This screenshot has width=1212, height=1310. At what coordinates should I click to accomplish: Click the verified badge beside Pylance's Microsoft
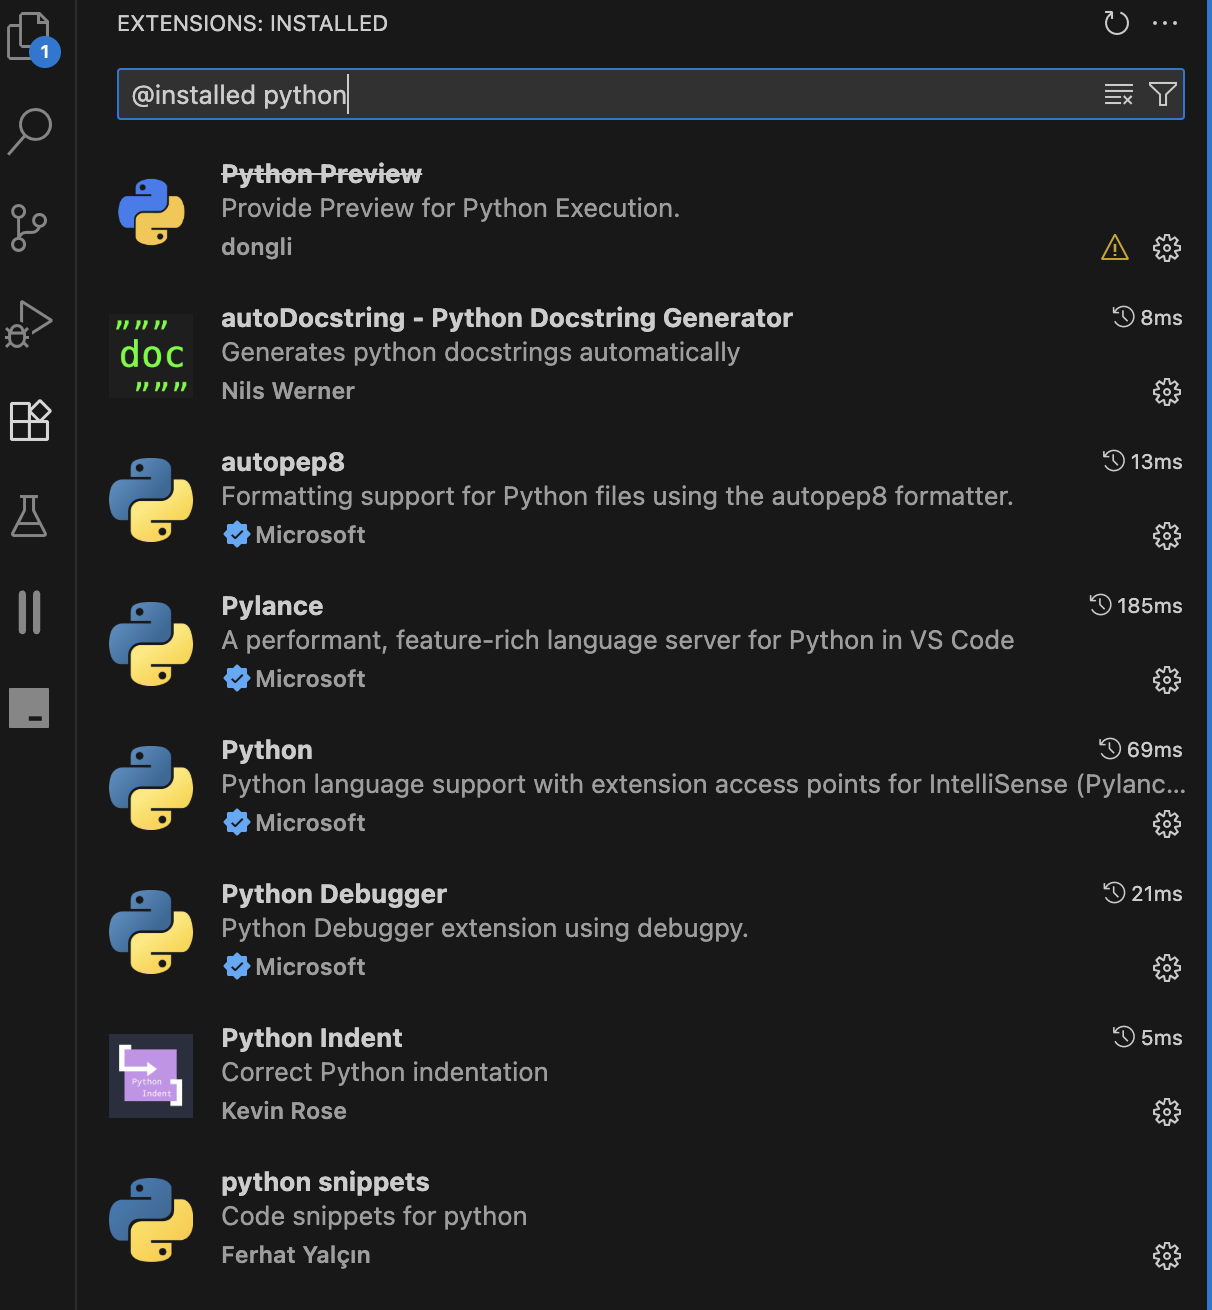click(x=237, y=679)
